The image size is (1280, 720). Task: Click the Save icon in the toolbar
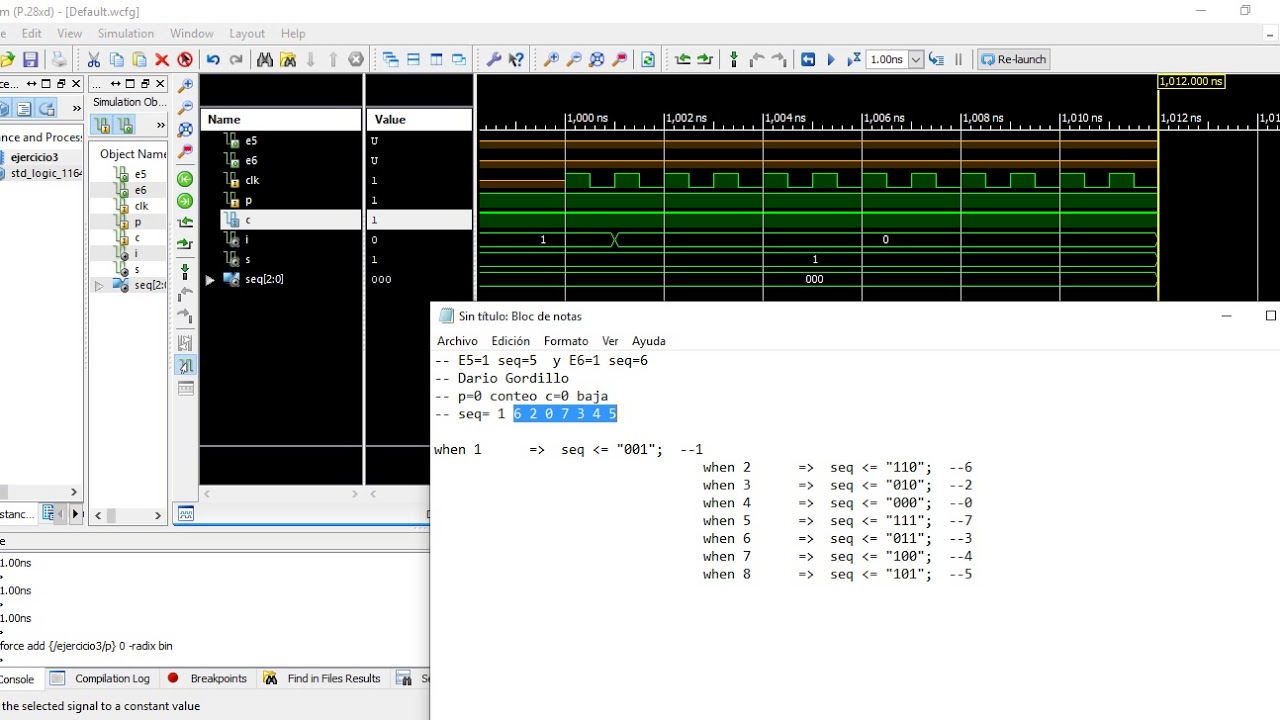(x=30, y=60)
